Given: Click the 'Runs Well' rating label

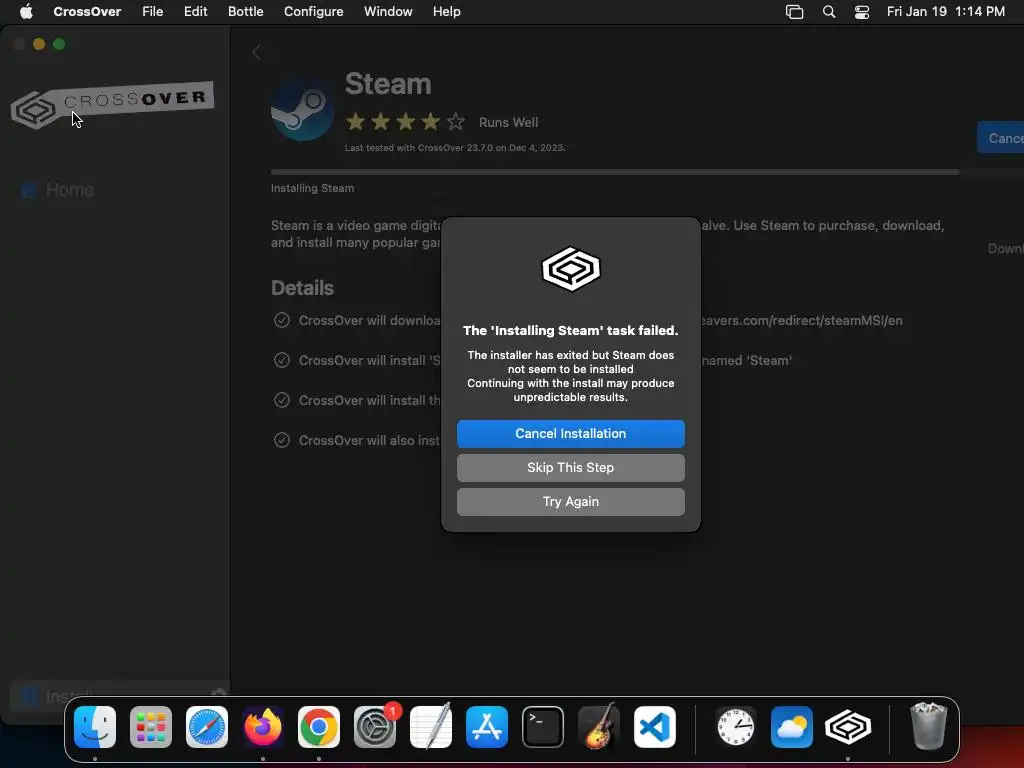Looking at the screenshot, I should click(509, 122).
